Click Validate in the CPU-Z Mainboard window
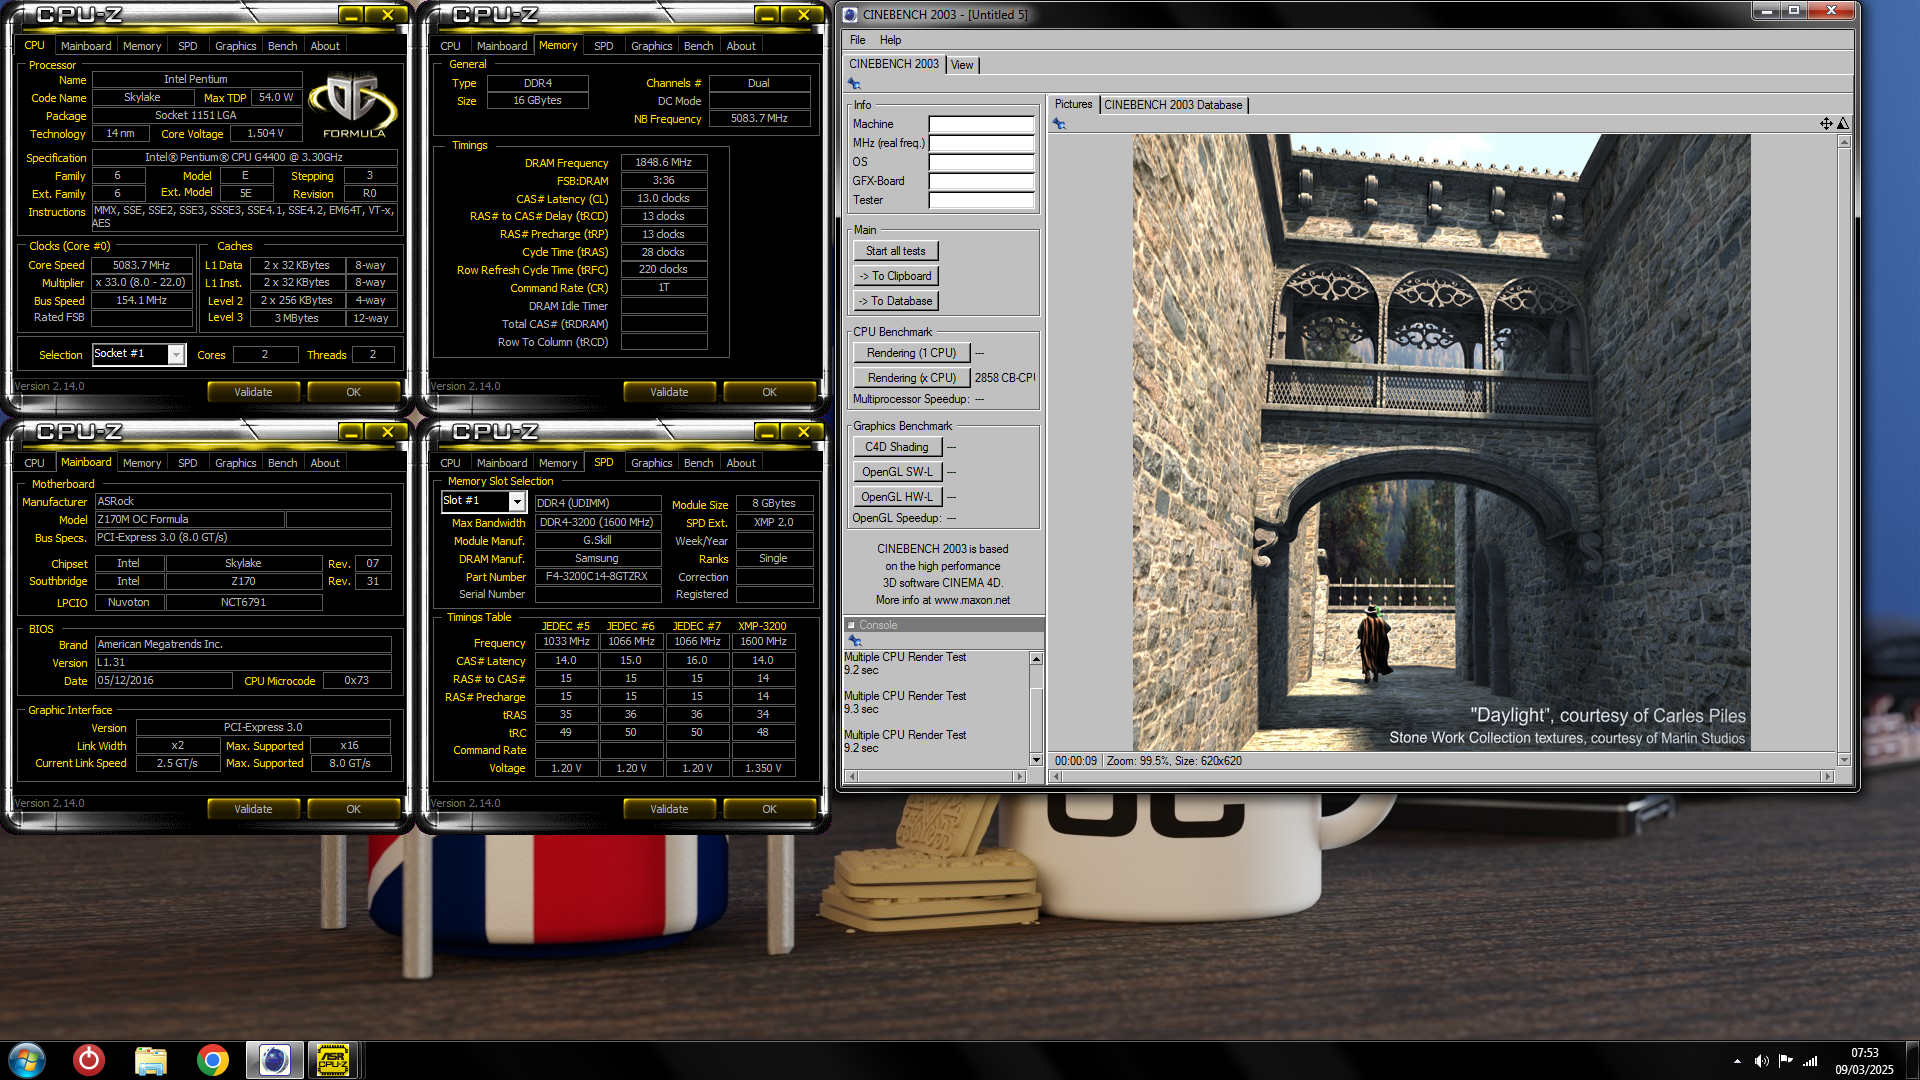1920x1080 pixels. pos(253,809)
